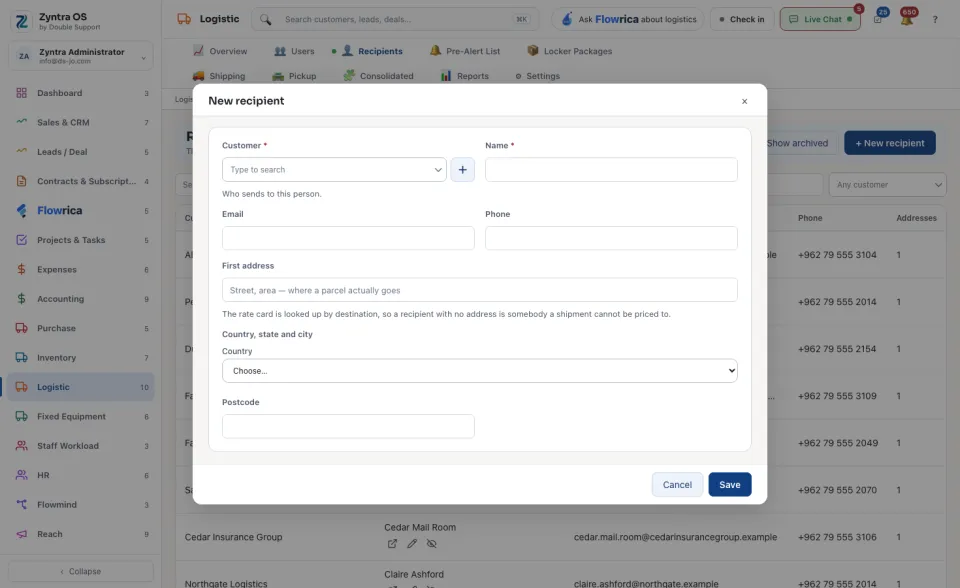The image size is (960, 588).
Task: Click the notifications bell icon
Action: [907, 19]
